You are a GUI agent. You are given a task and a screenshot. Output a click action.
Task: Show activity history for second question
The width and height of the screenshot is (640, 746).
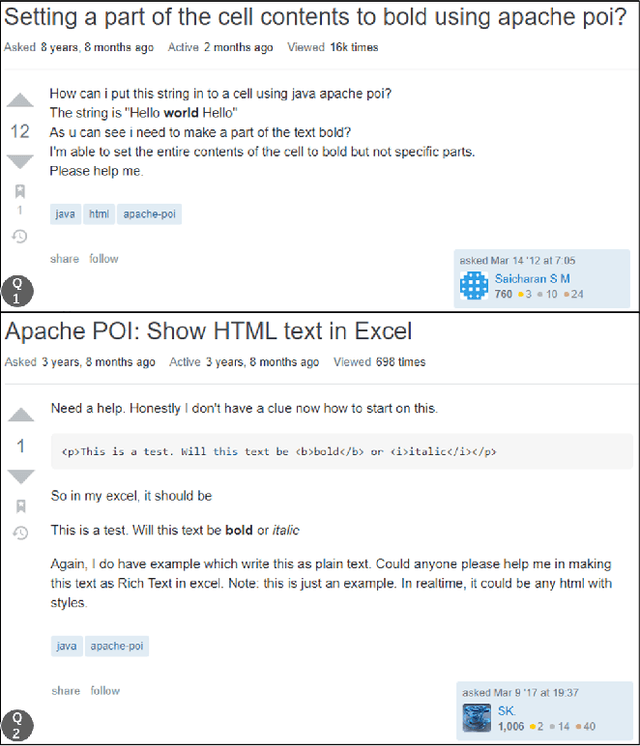[x=20, y=531]
